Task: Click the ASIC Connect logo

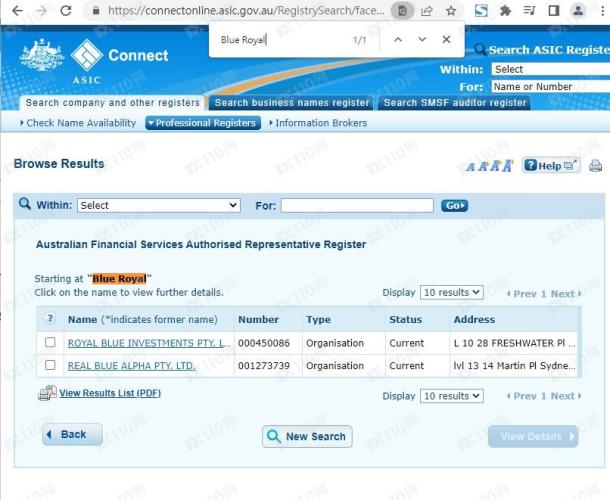Action: 119,61
